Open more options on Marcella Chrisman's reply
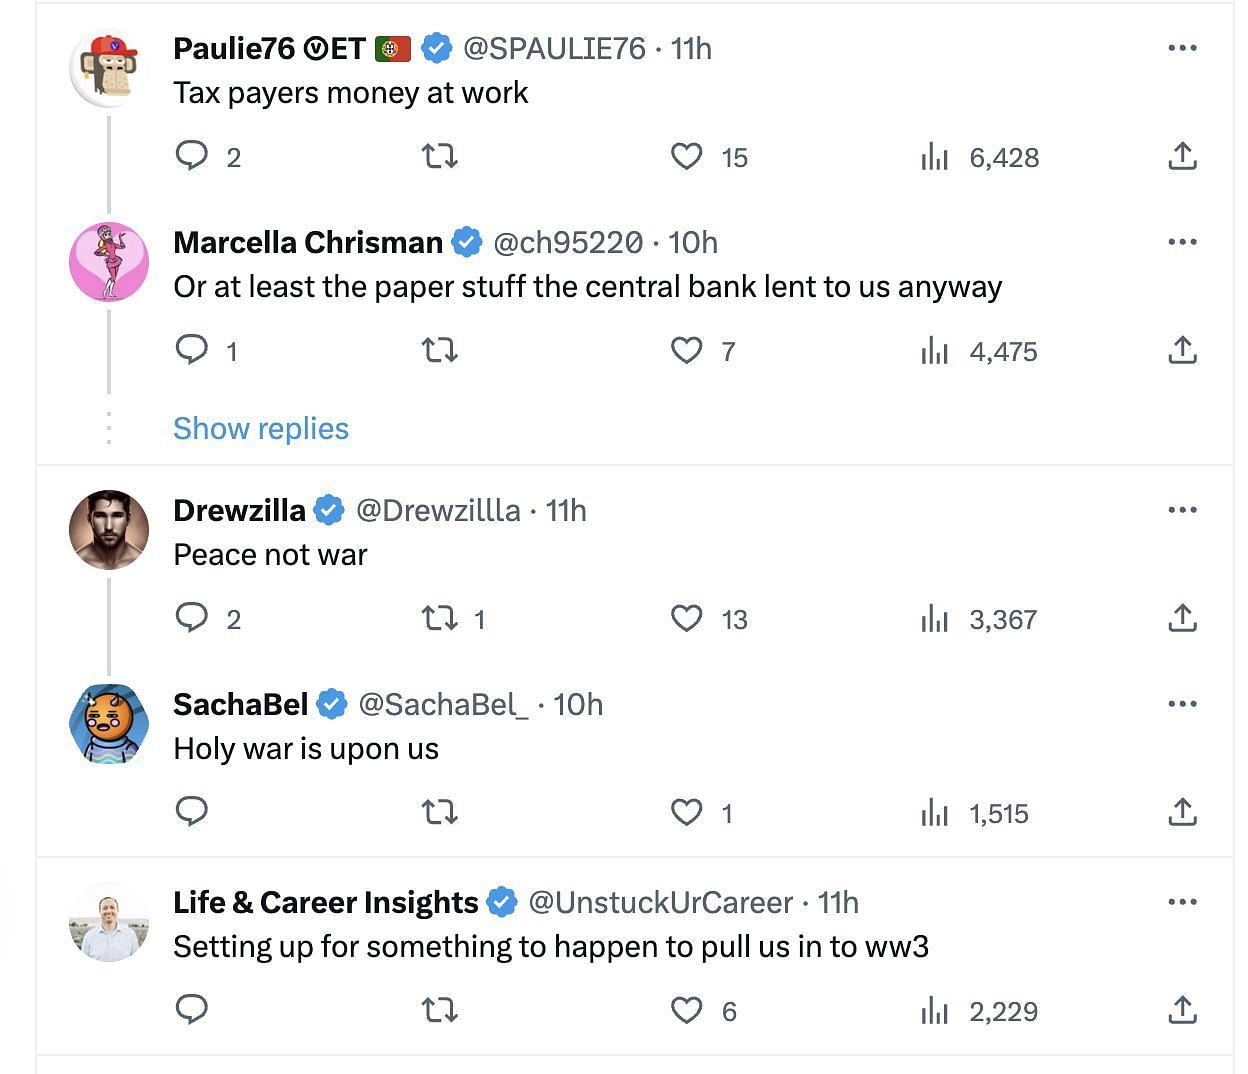Image resolution: width=1248 pixels, height=1074 pixels. click(1182, 242)
